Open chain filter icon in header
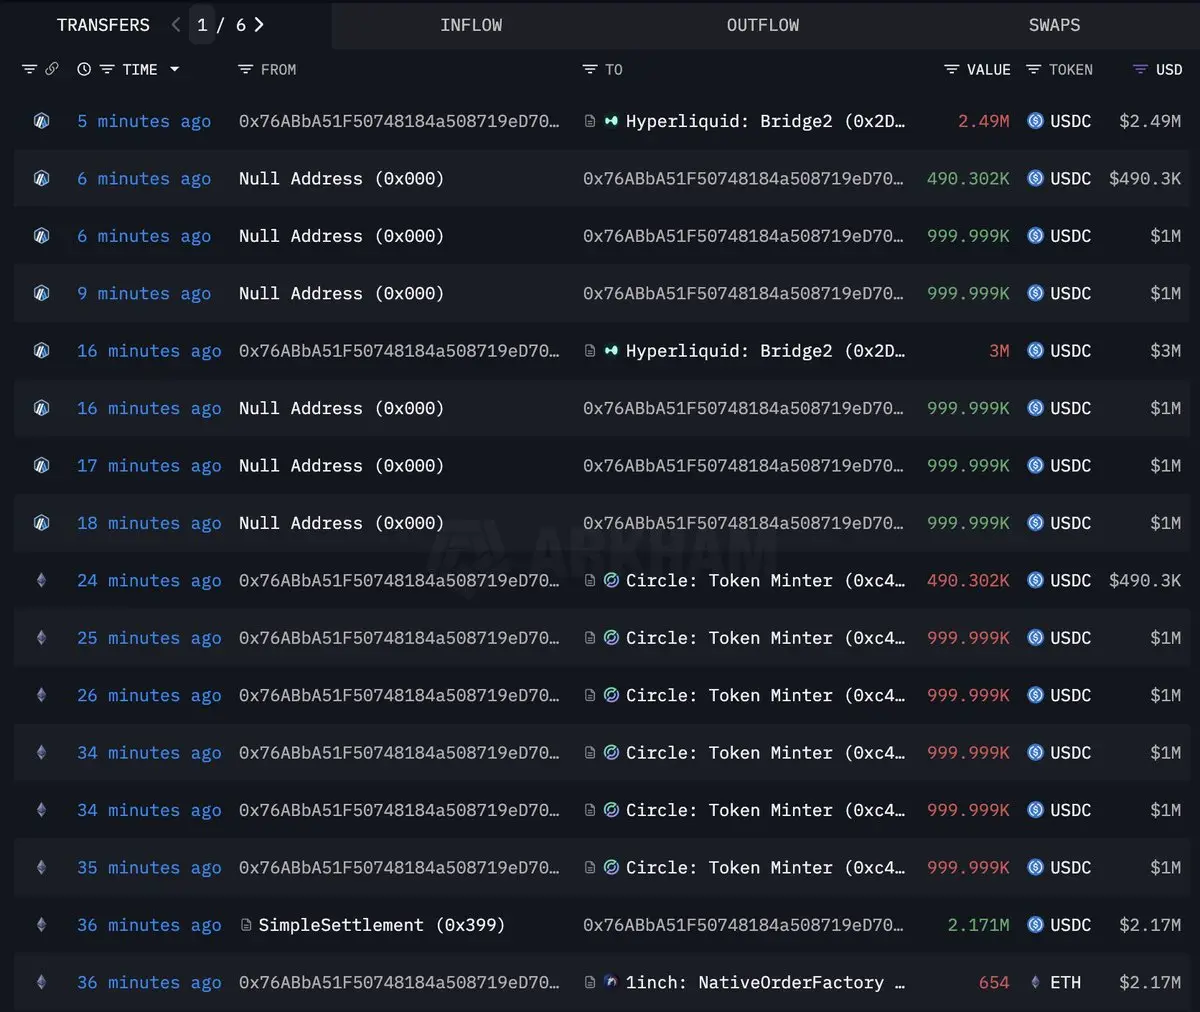 click(29, 70)
